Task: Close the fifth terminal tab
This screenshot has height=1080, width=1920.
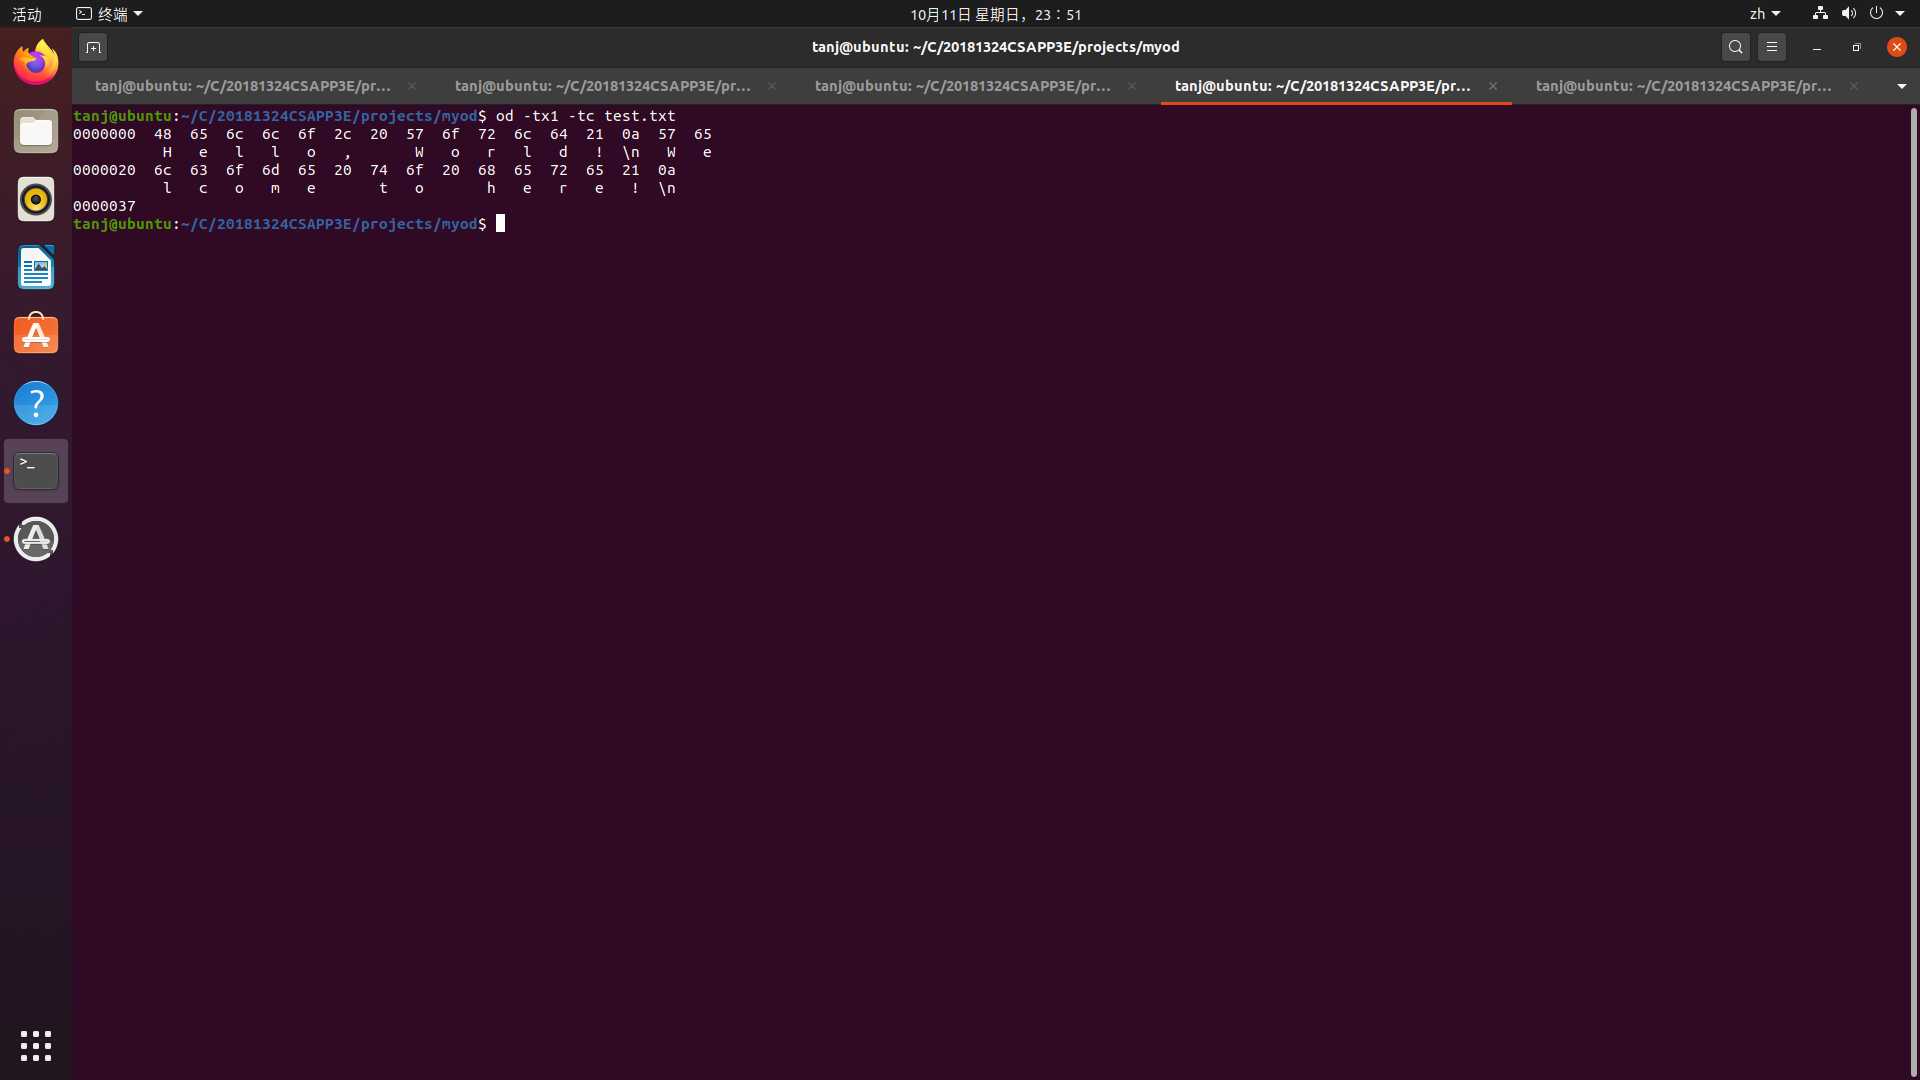Action: tap(1854, 86)
